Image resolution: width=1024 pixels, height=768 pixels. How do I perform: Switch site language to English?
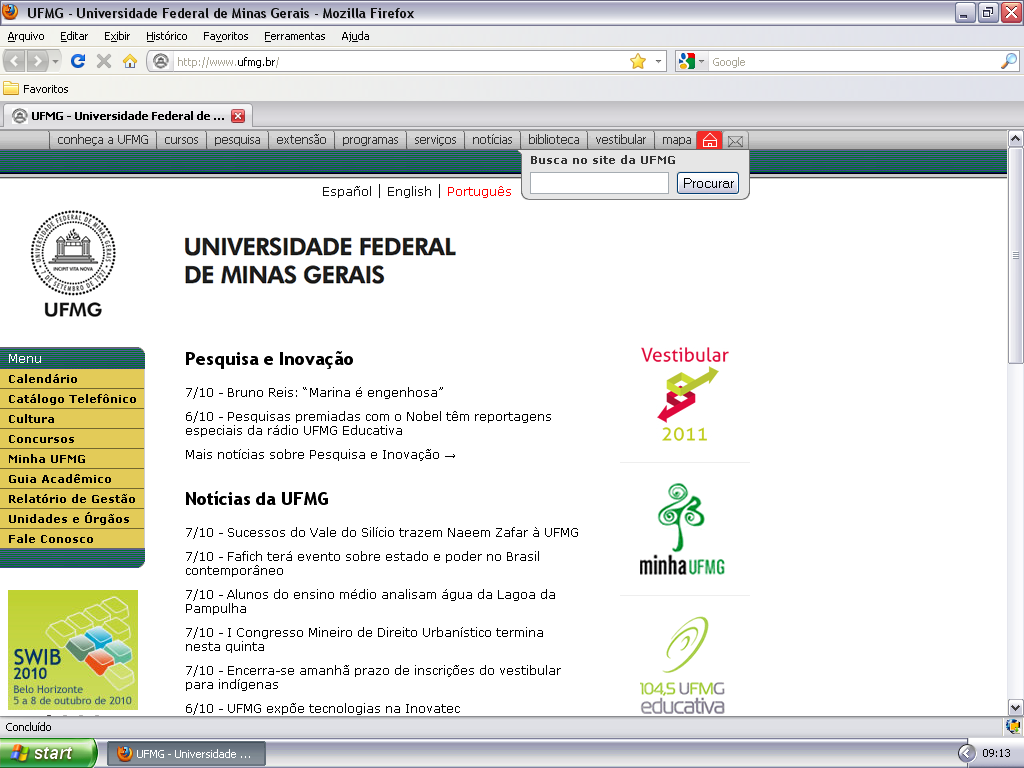(x=409, y=191)
